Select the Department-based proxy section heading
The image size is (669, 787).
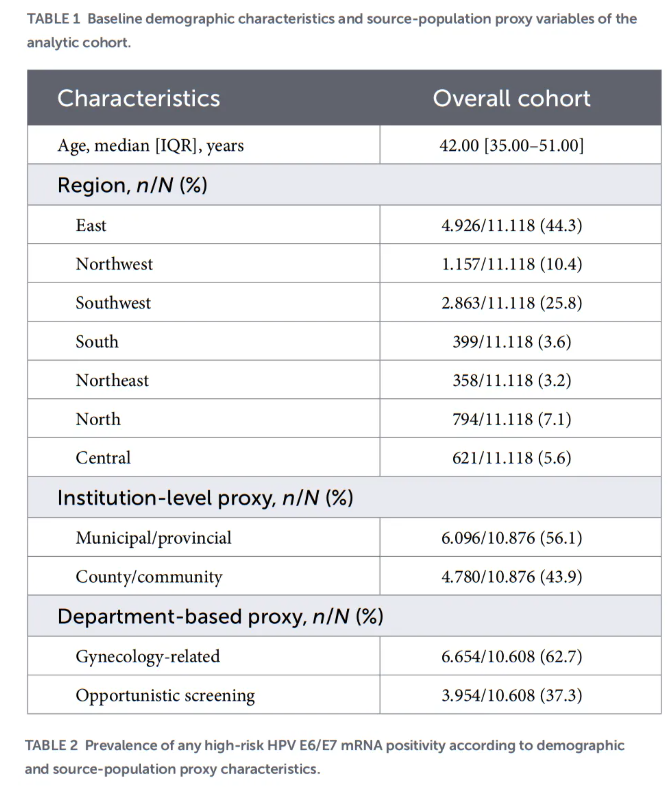coord(220,616)
